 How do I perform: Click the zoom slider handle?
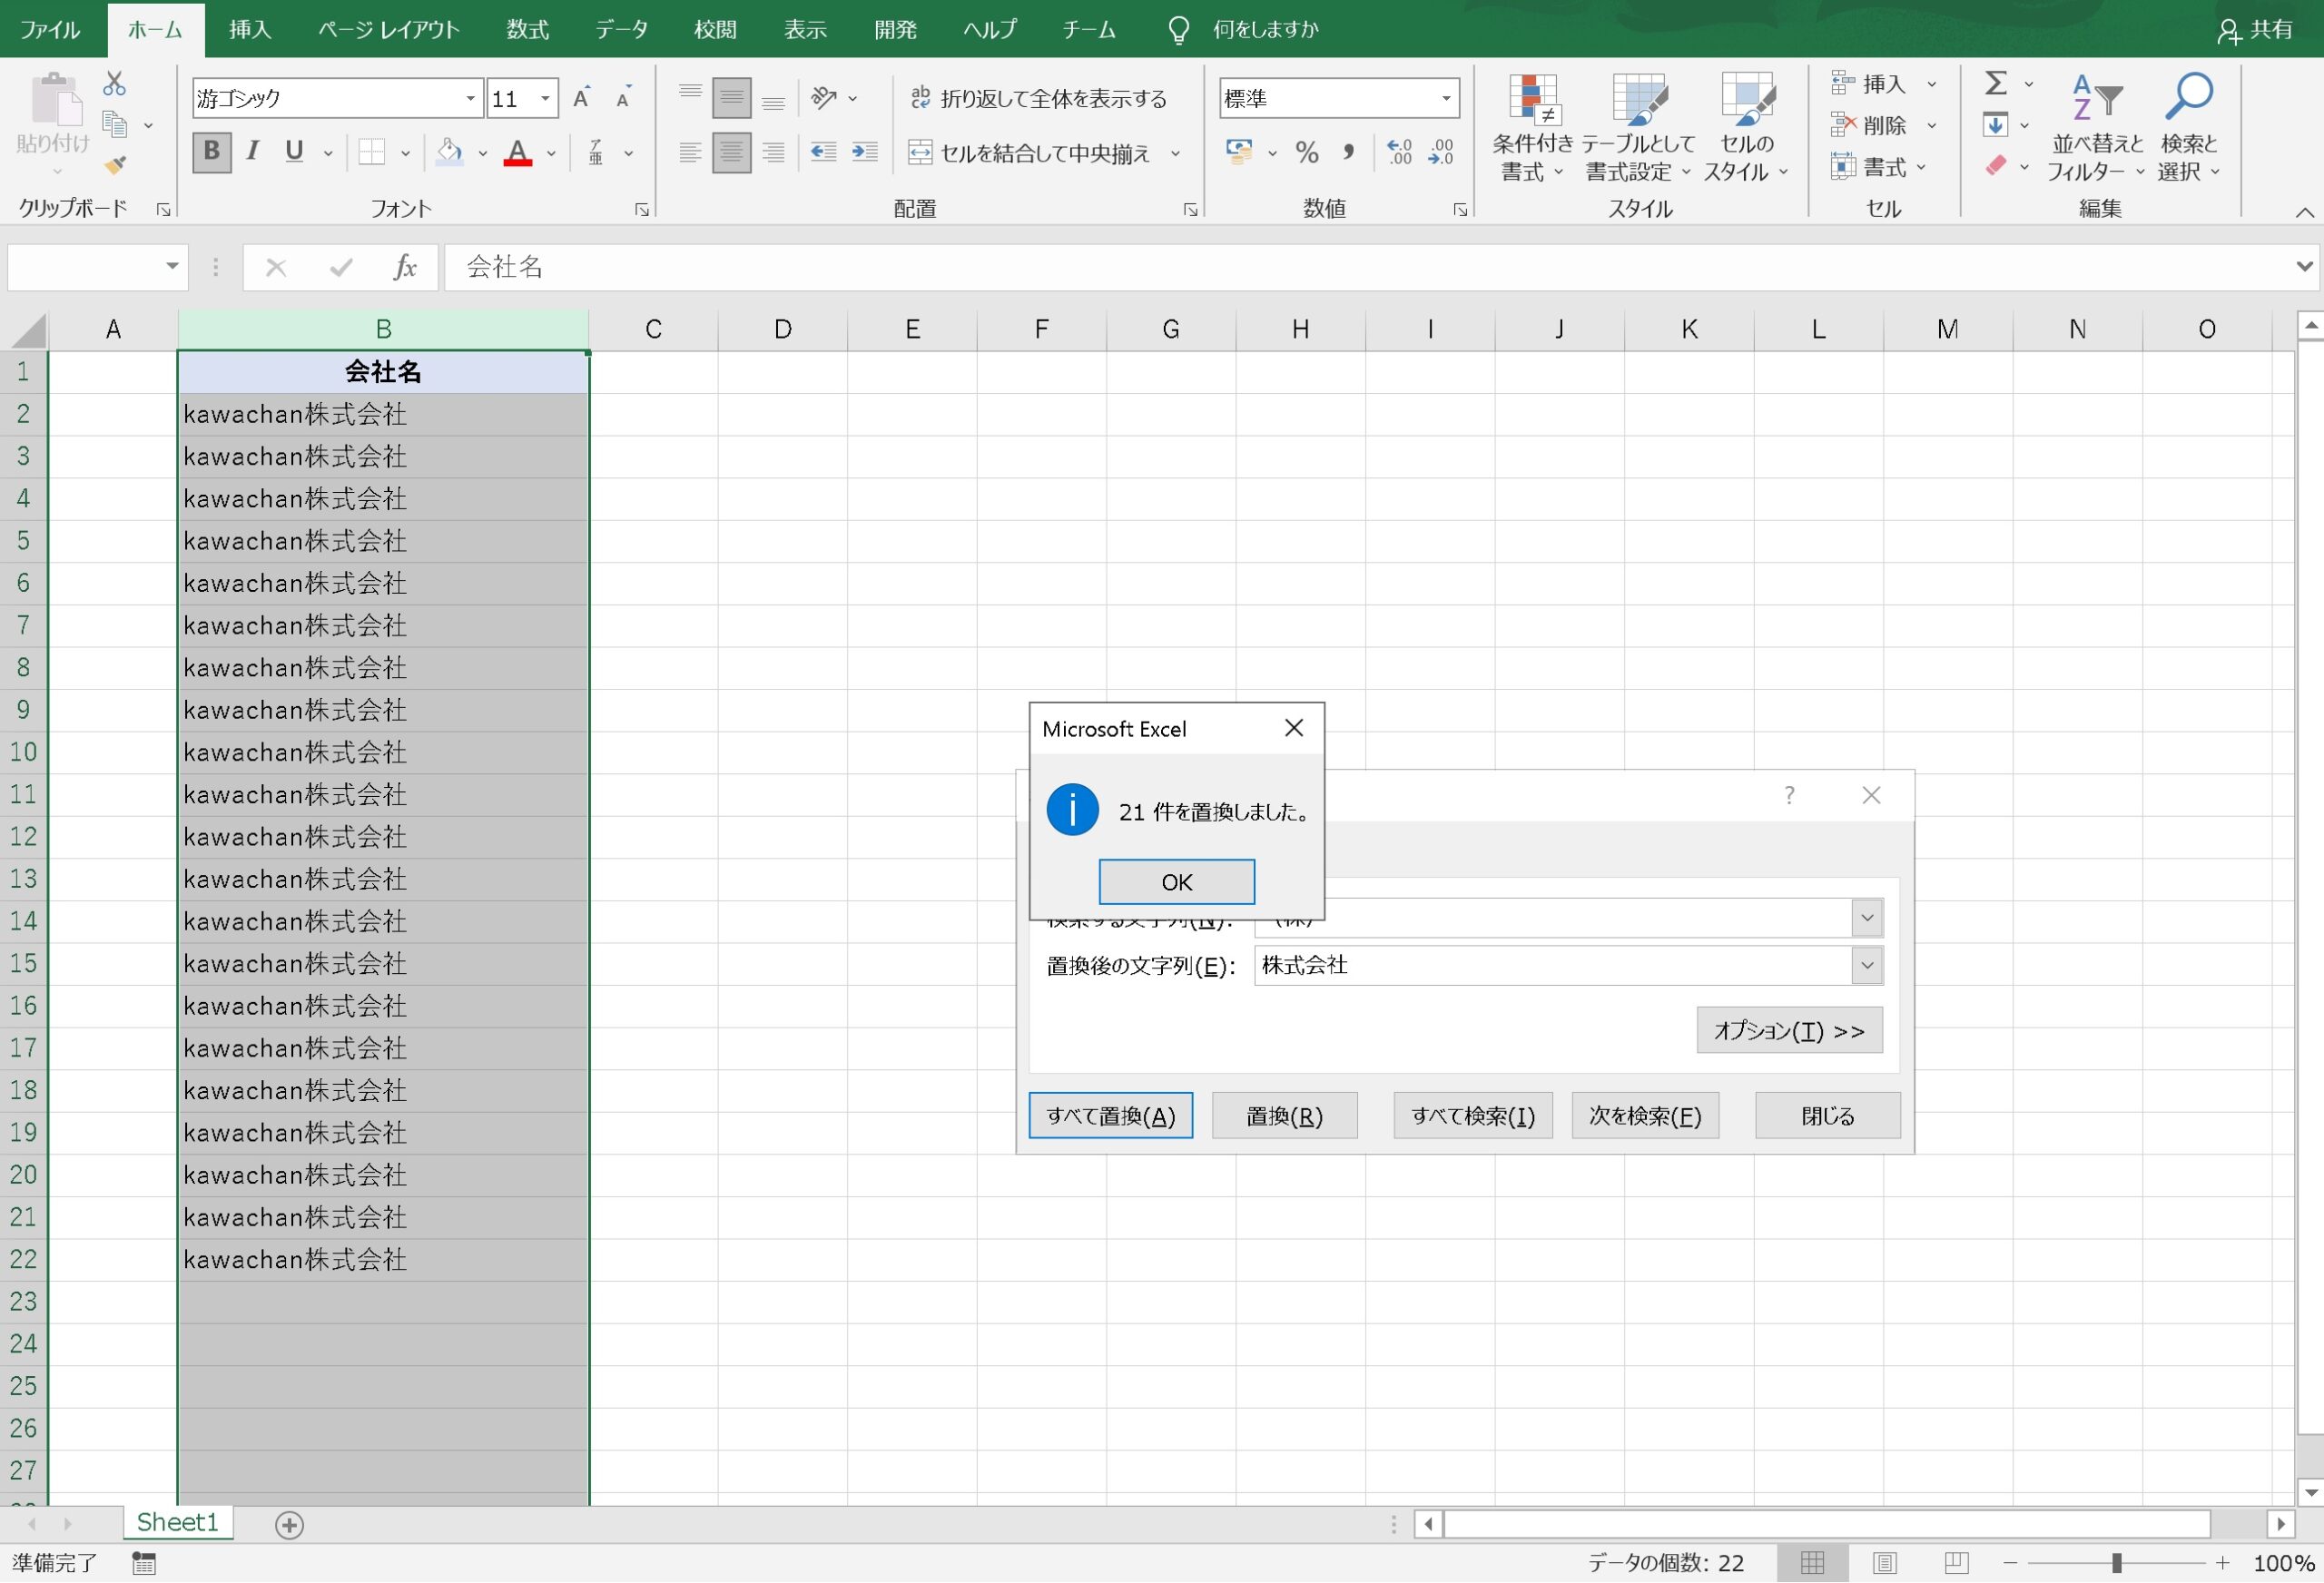[2116, 1563]
